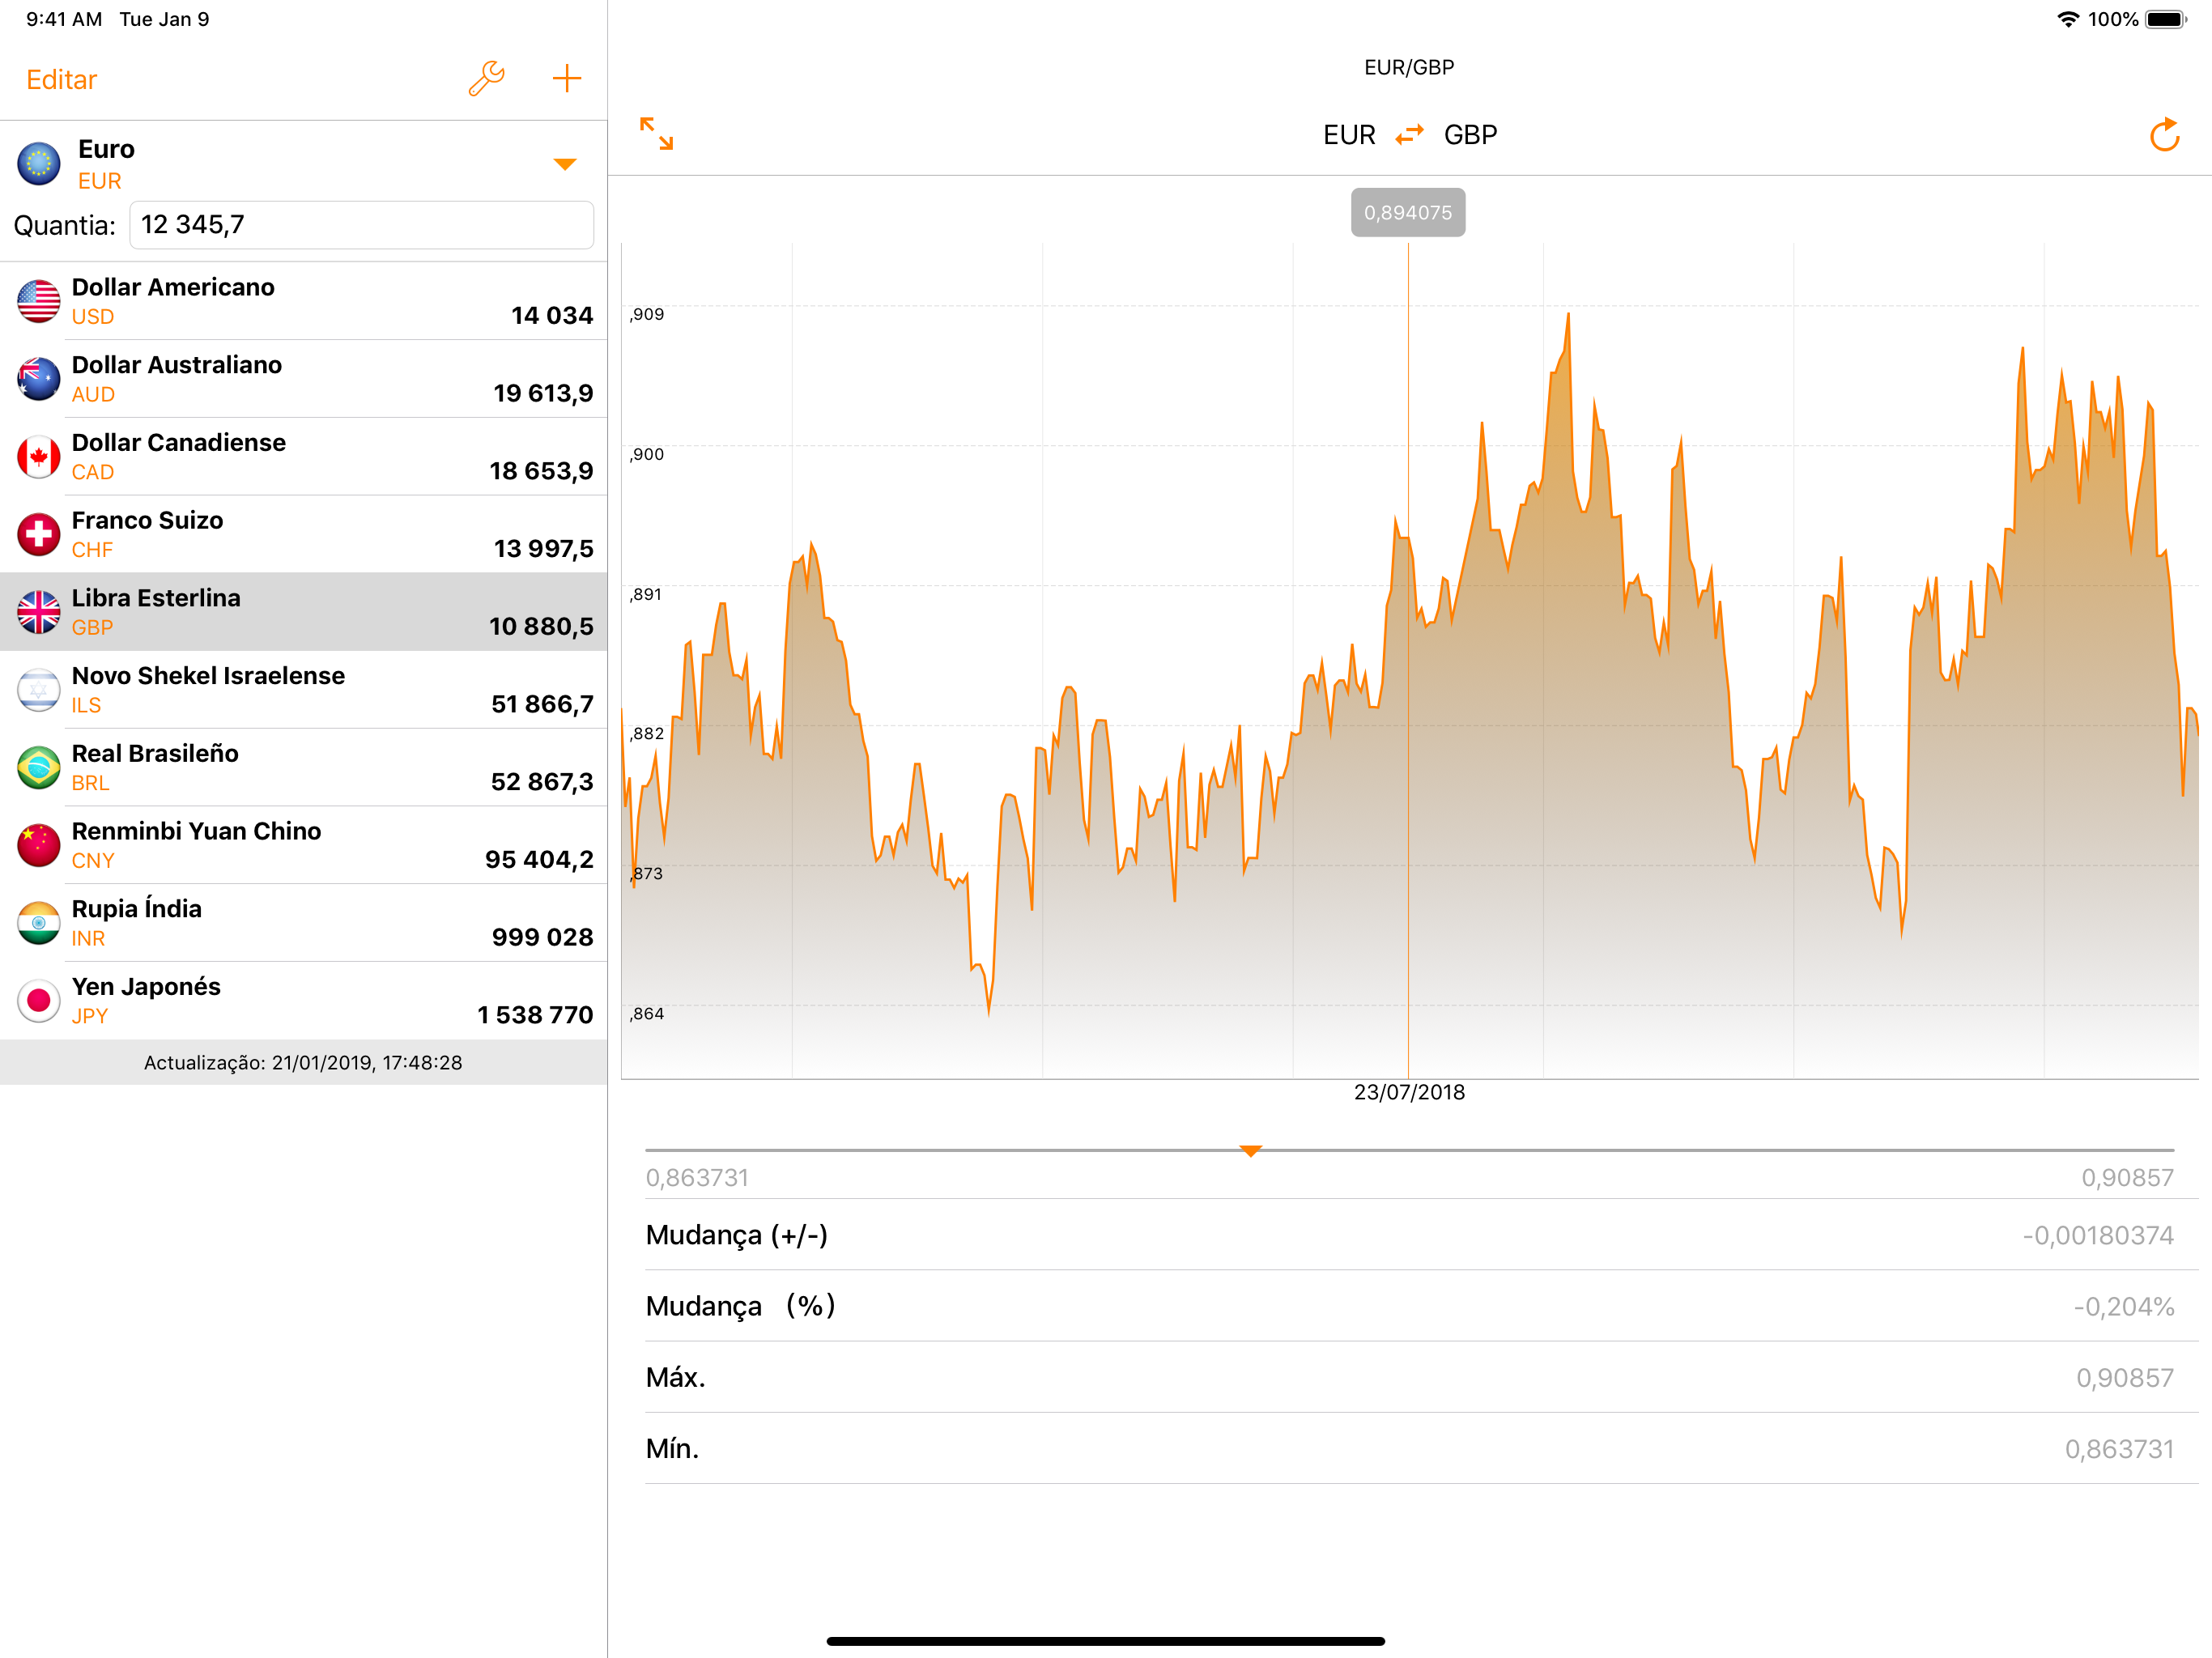This screenshot has width=2212, height=1658.
Task: Open settings with the wrench icon
Action: coord(486,79)
